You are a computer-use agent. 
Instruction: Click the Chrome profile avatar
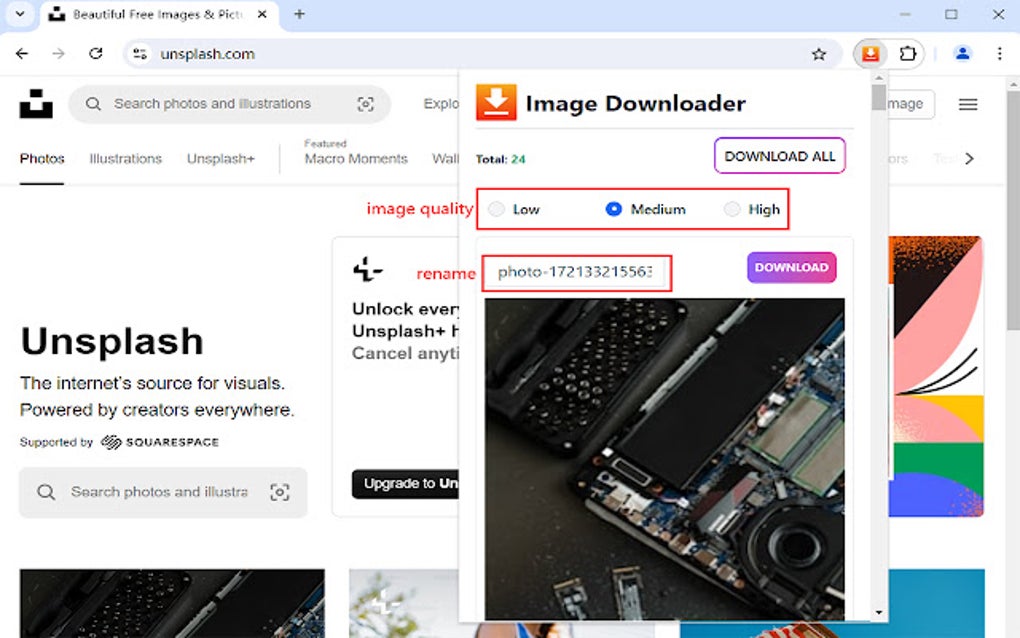click(961, 54)
